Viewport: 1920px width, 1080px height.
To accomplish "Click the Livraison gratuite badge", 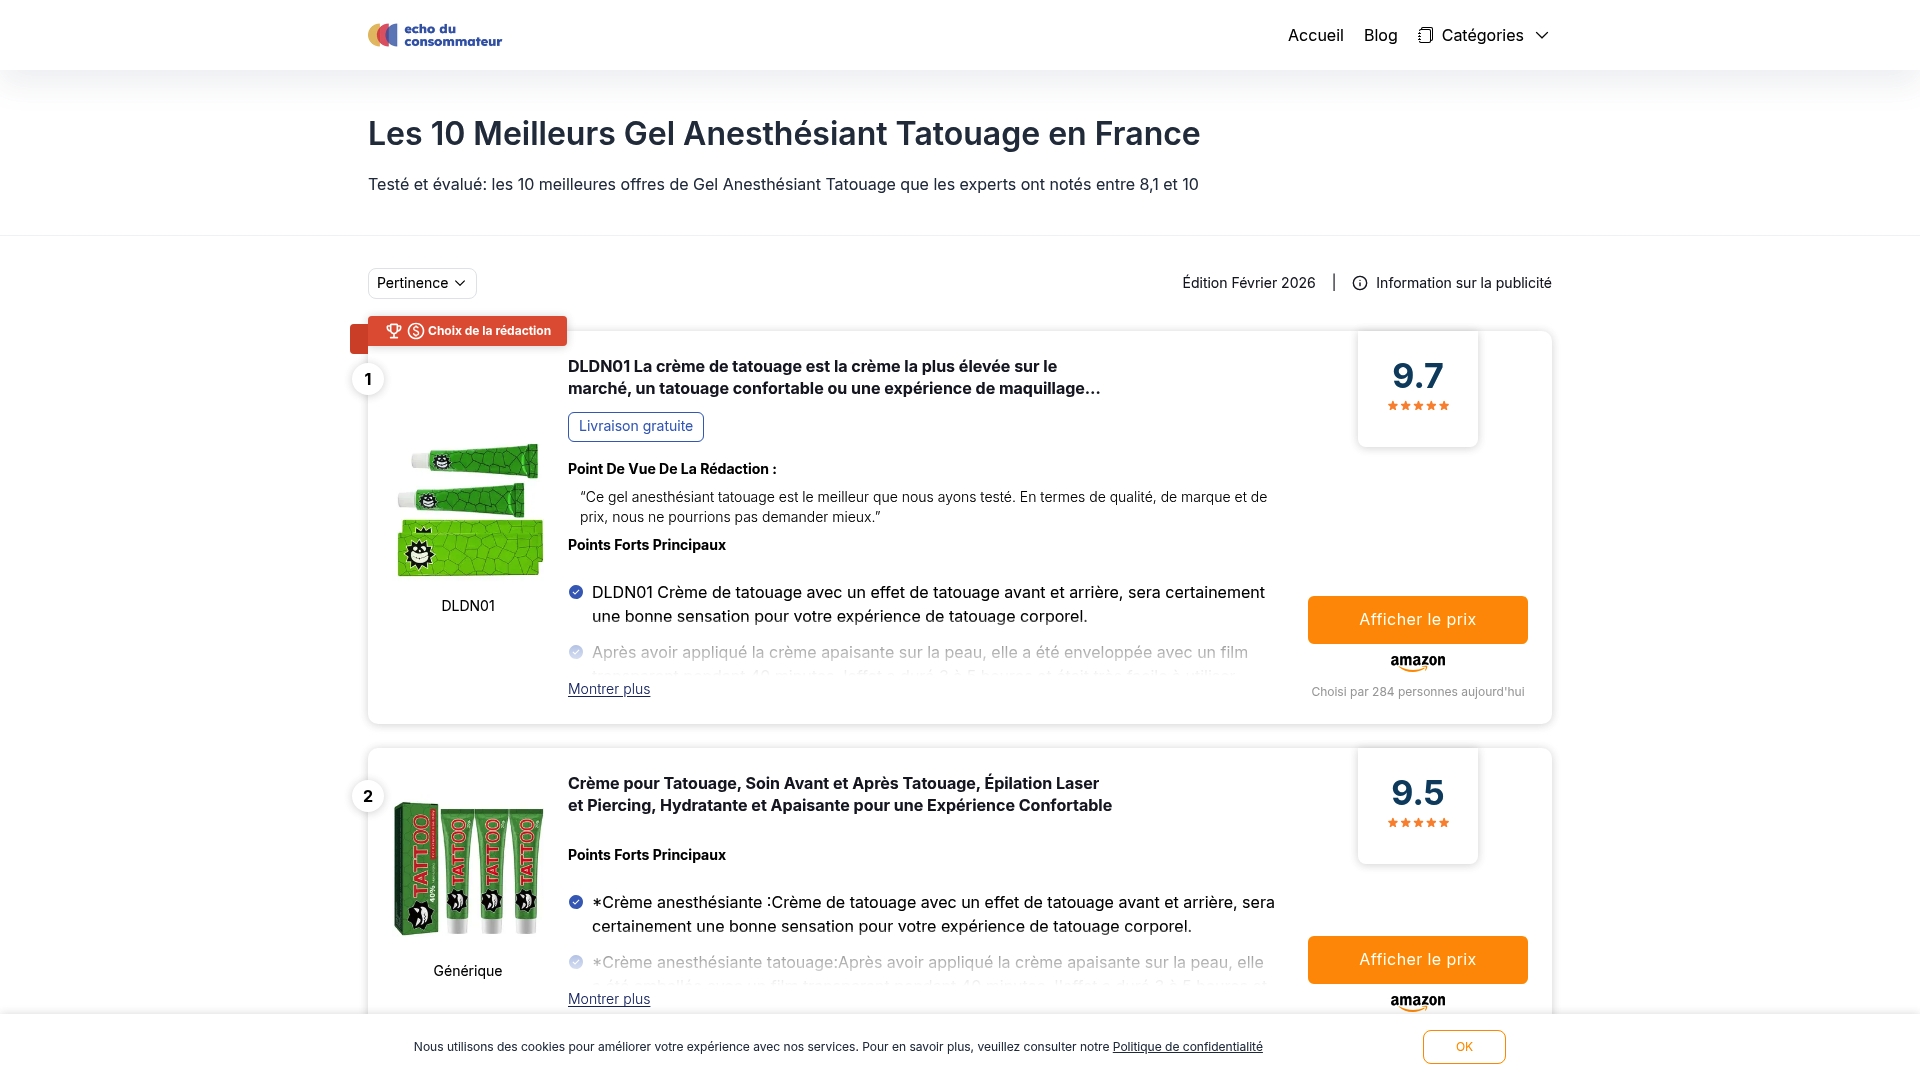I will click(x=635, y=426).
